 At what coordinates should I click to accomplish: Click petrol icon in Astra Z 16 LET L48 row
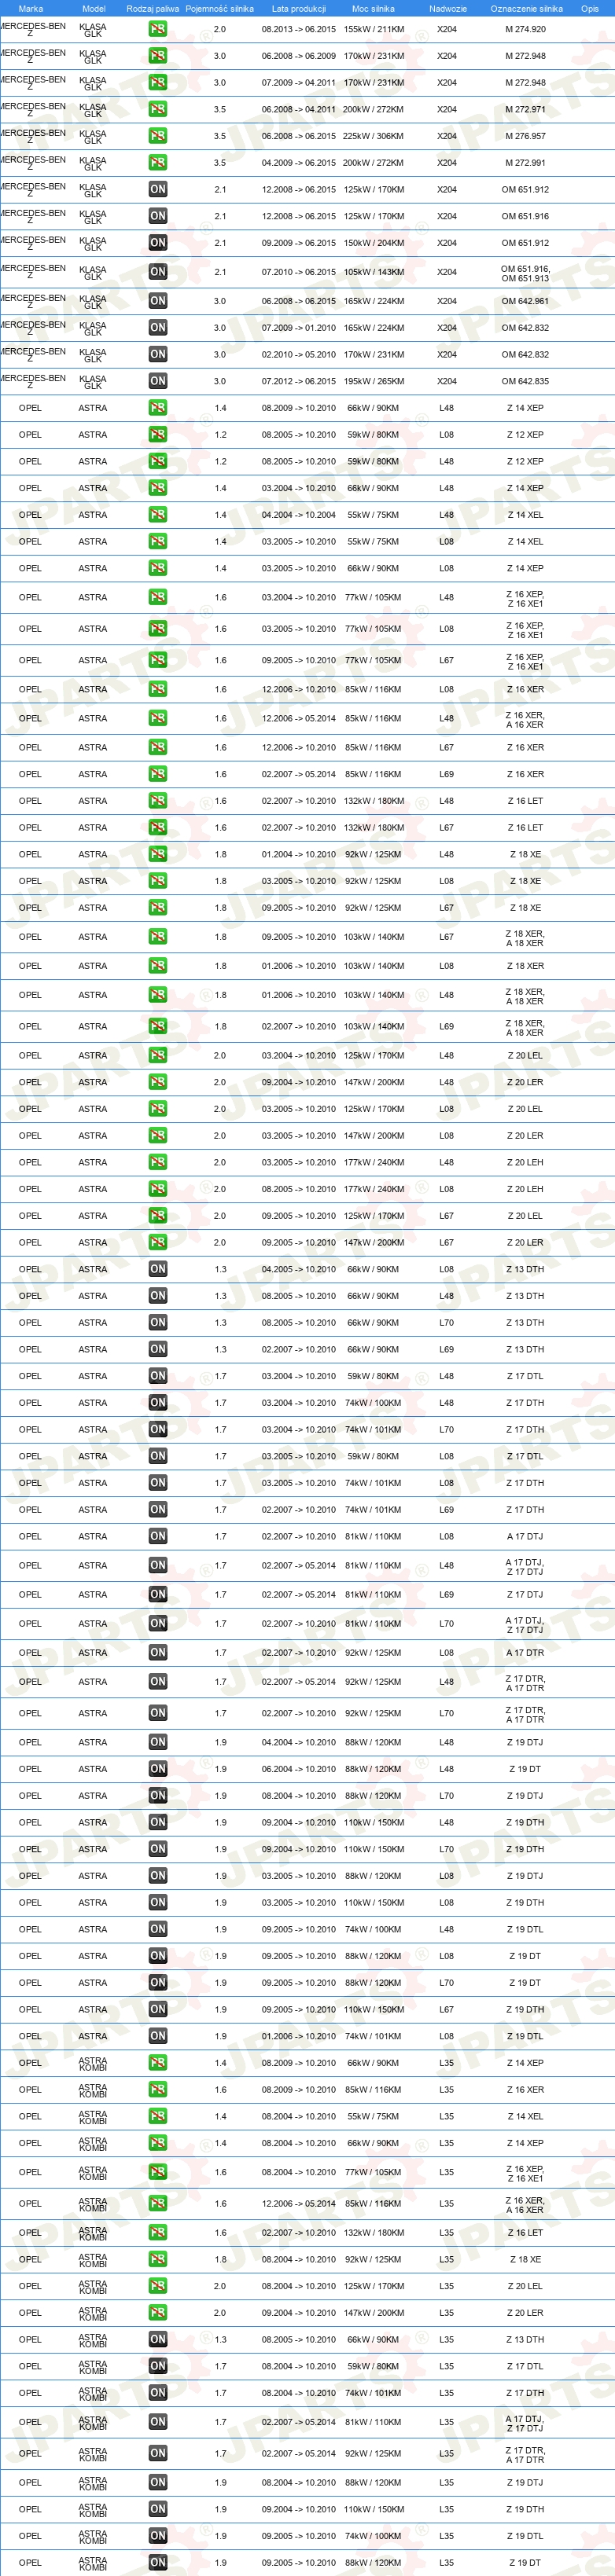158,801
